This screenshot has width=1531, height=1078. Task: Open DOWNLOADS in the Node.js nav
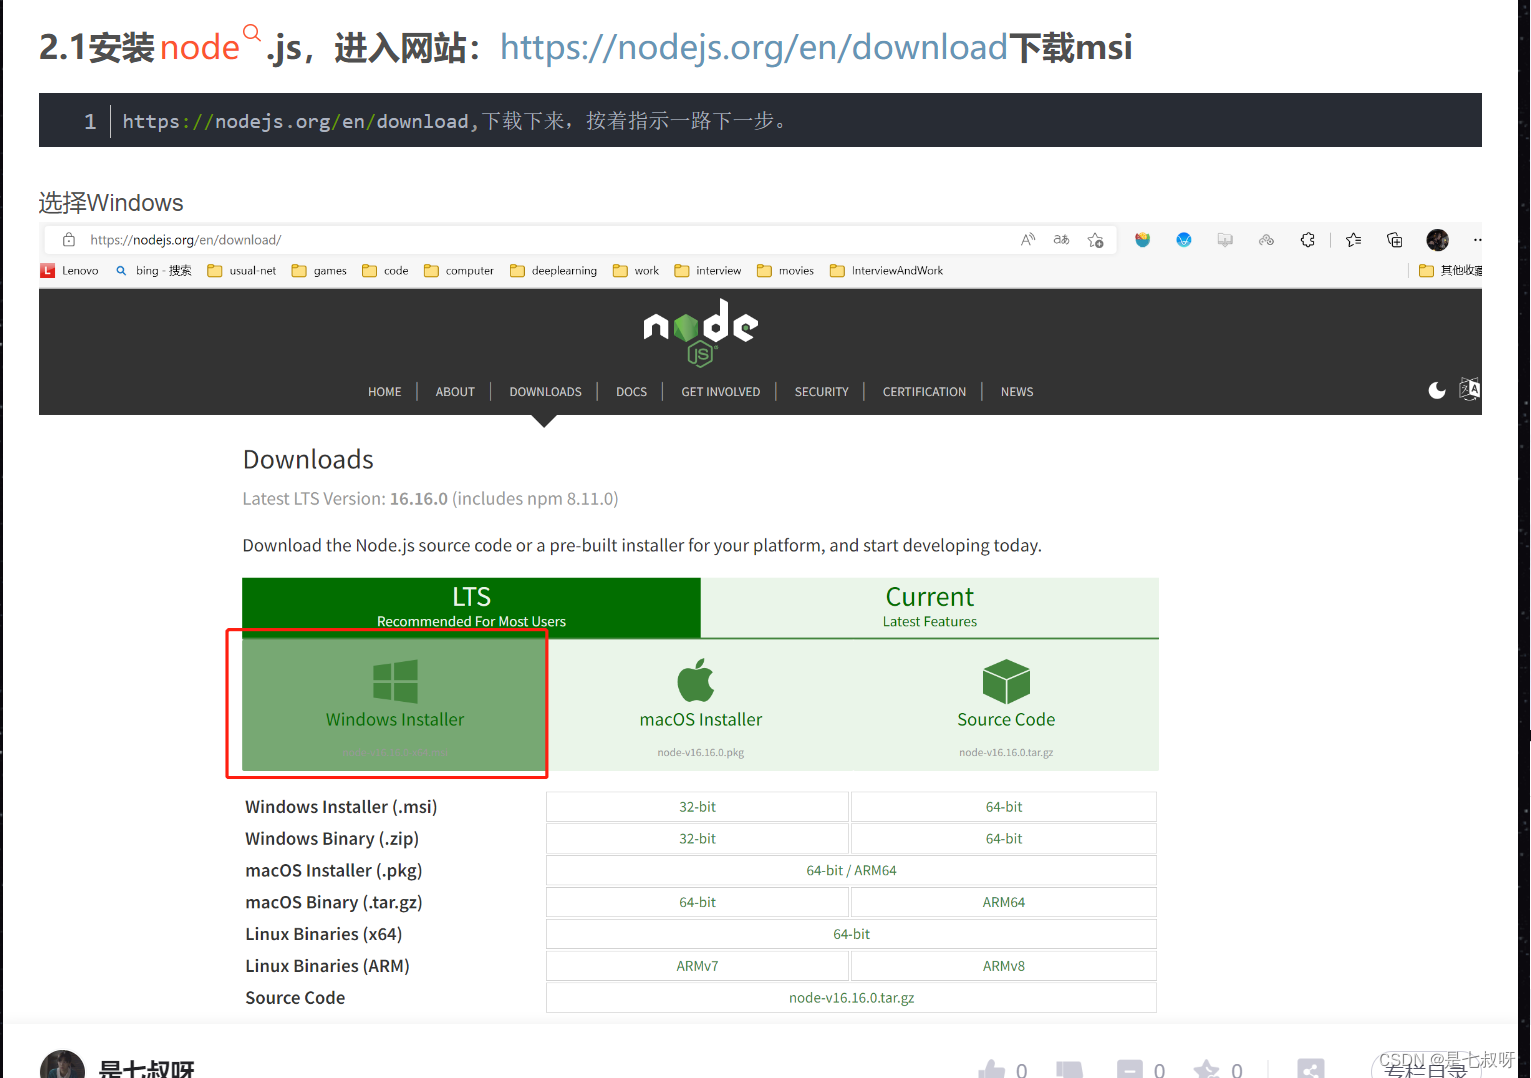[x=545, y=392]
